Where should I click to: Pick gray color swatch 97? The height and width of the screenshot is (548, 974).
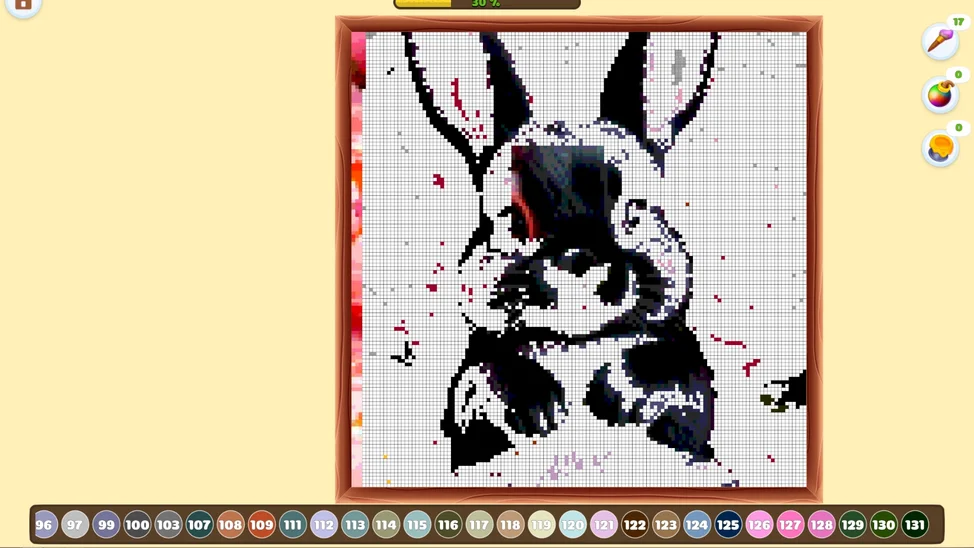pos(75,525)
